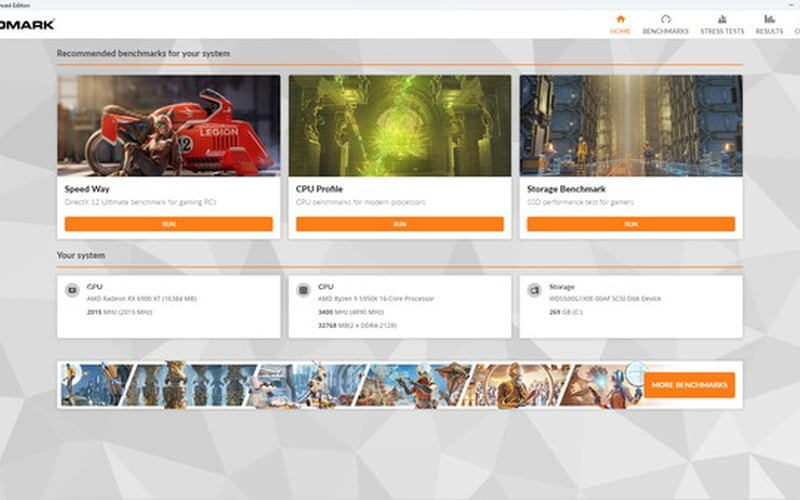Click the Home house icon
This screenshot has height=500, width=800.
click(620, 19)
